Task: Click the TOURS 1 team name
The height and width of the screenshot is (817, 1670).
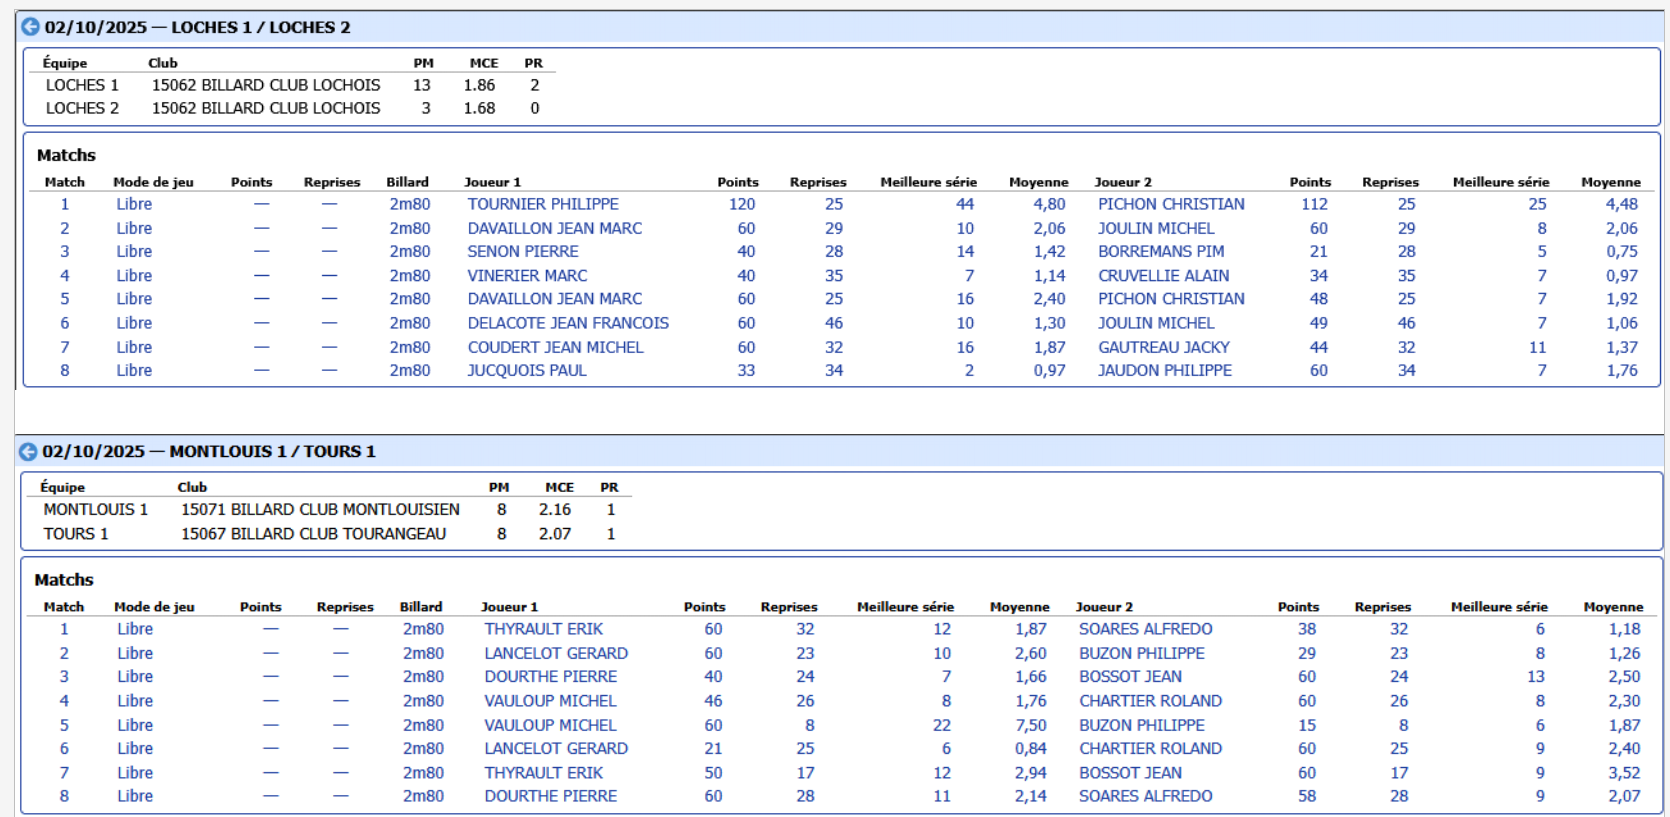Action: point(75,534)
